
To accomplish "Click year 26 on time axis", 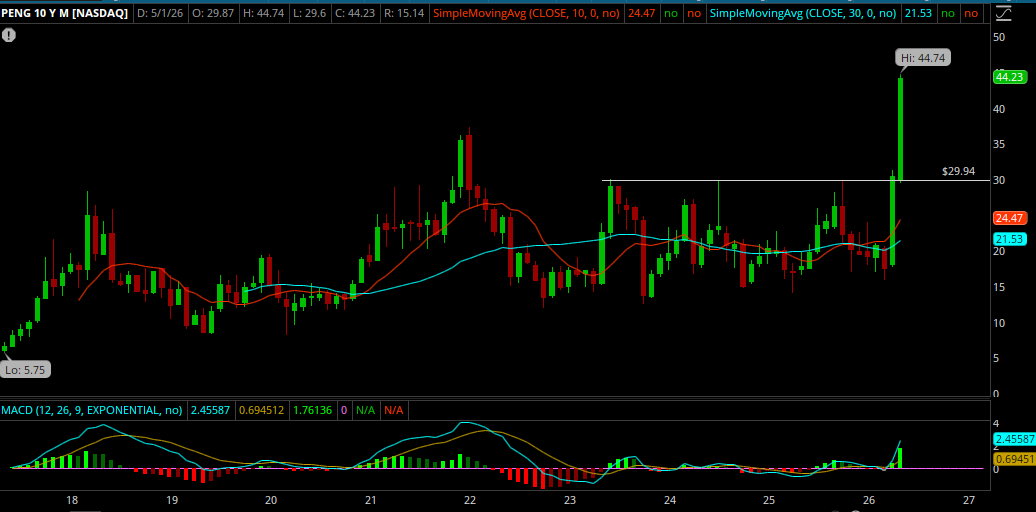I will point(869,499).
